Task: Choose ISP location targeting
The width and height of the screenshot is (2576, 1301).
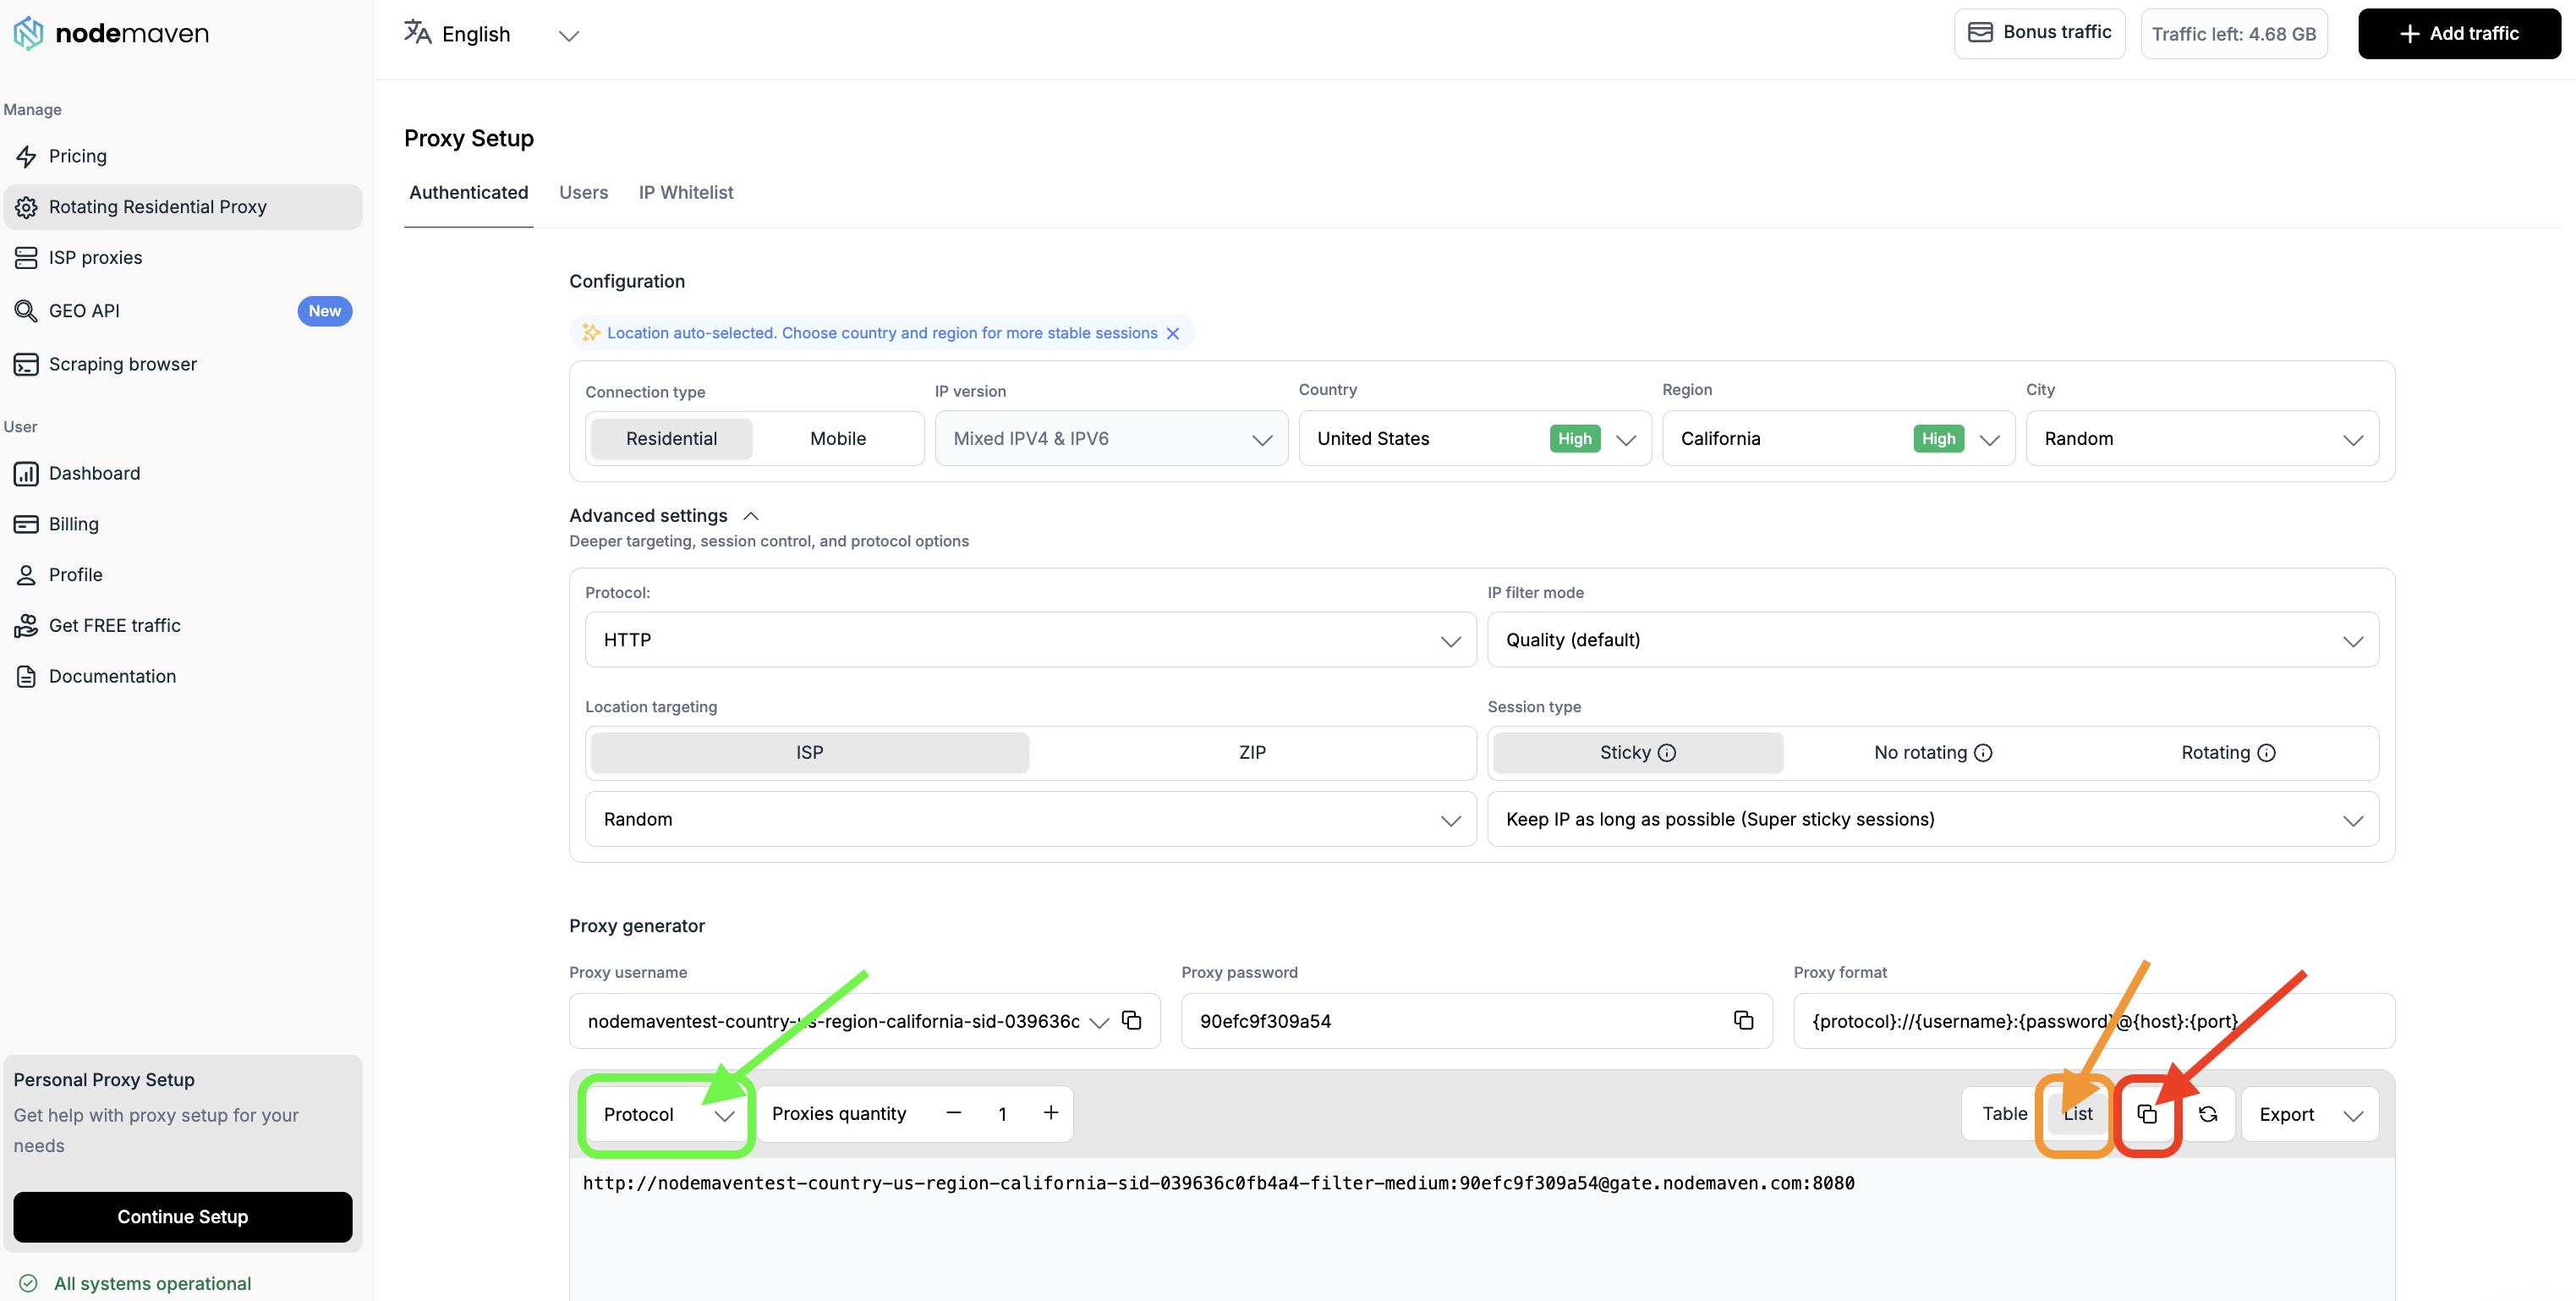Action: tap(809, 753)
